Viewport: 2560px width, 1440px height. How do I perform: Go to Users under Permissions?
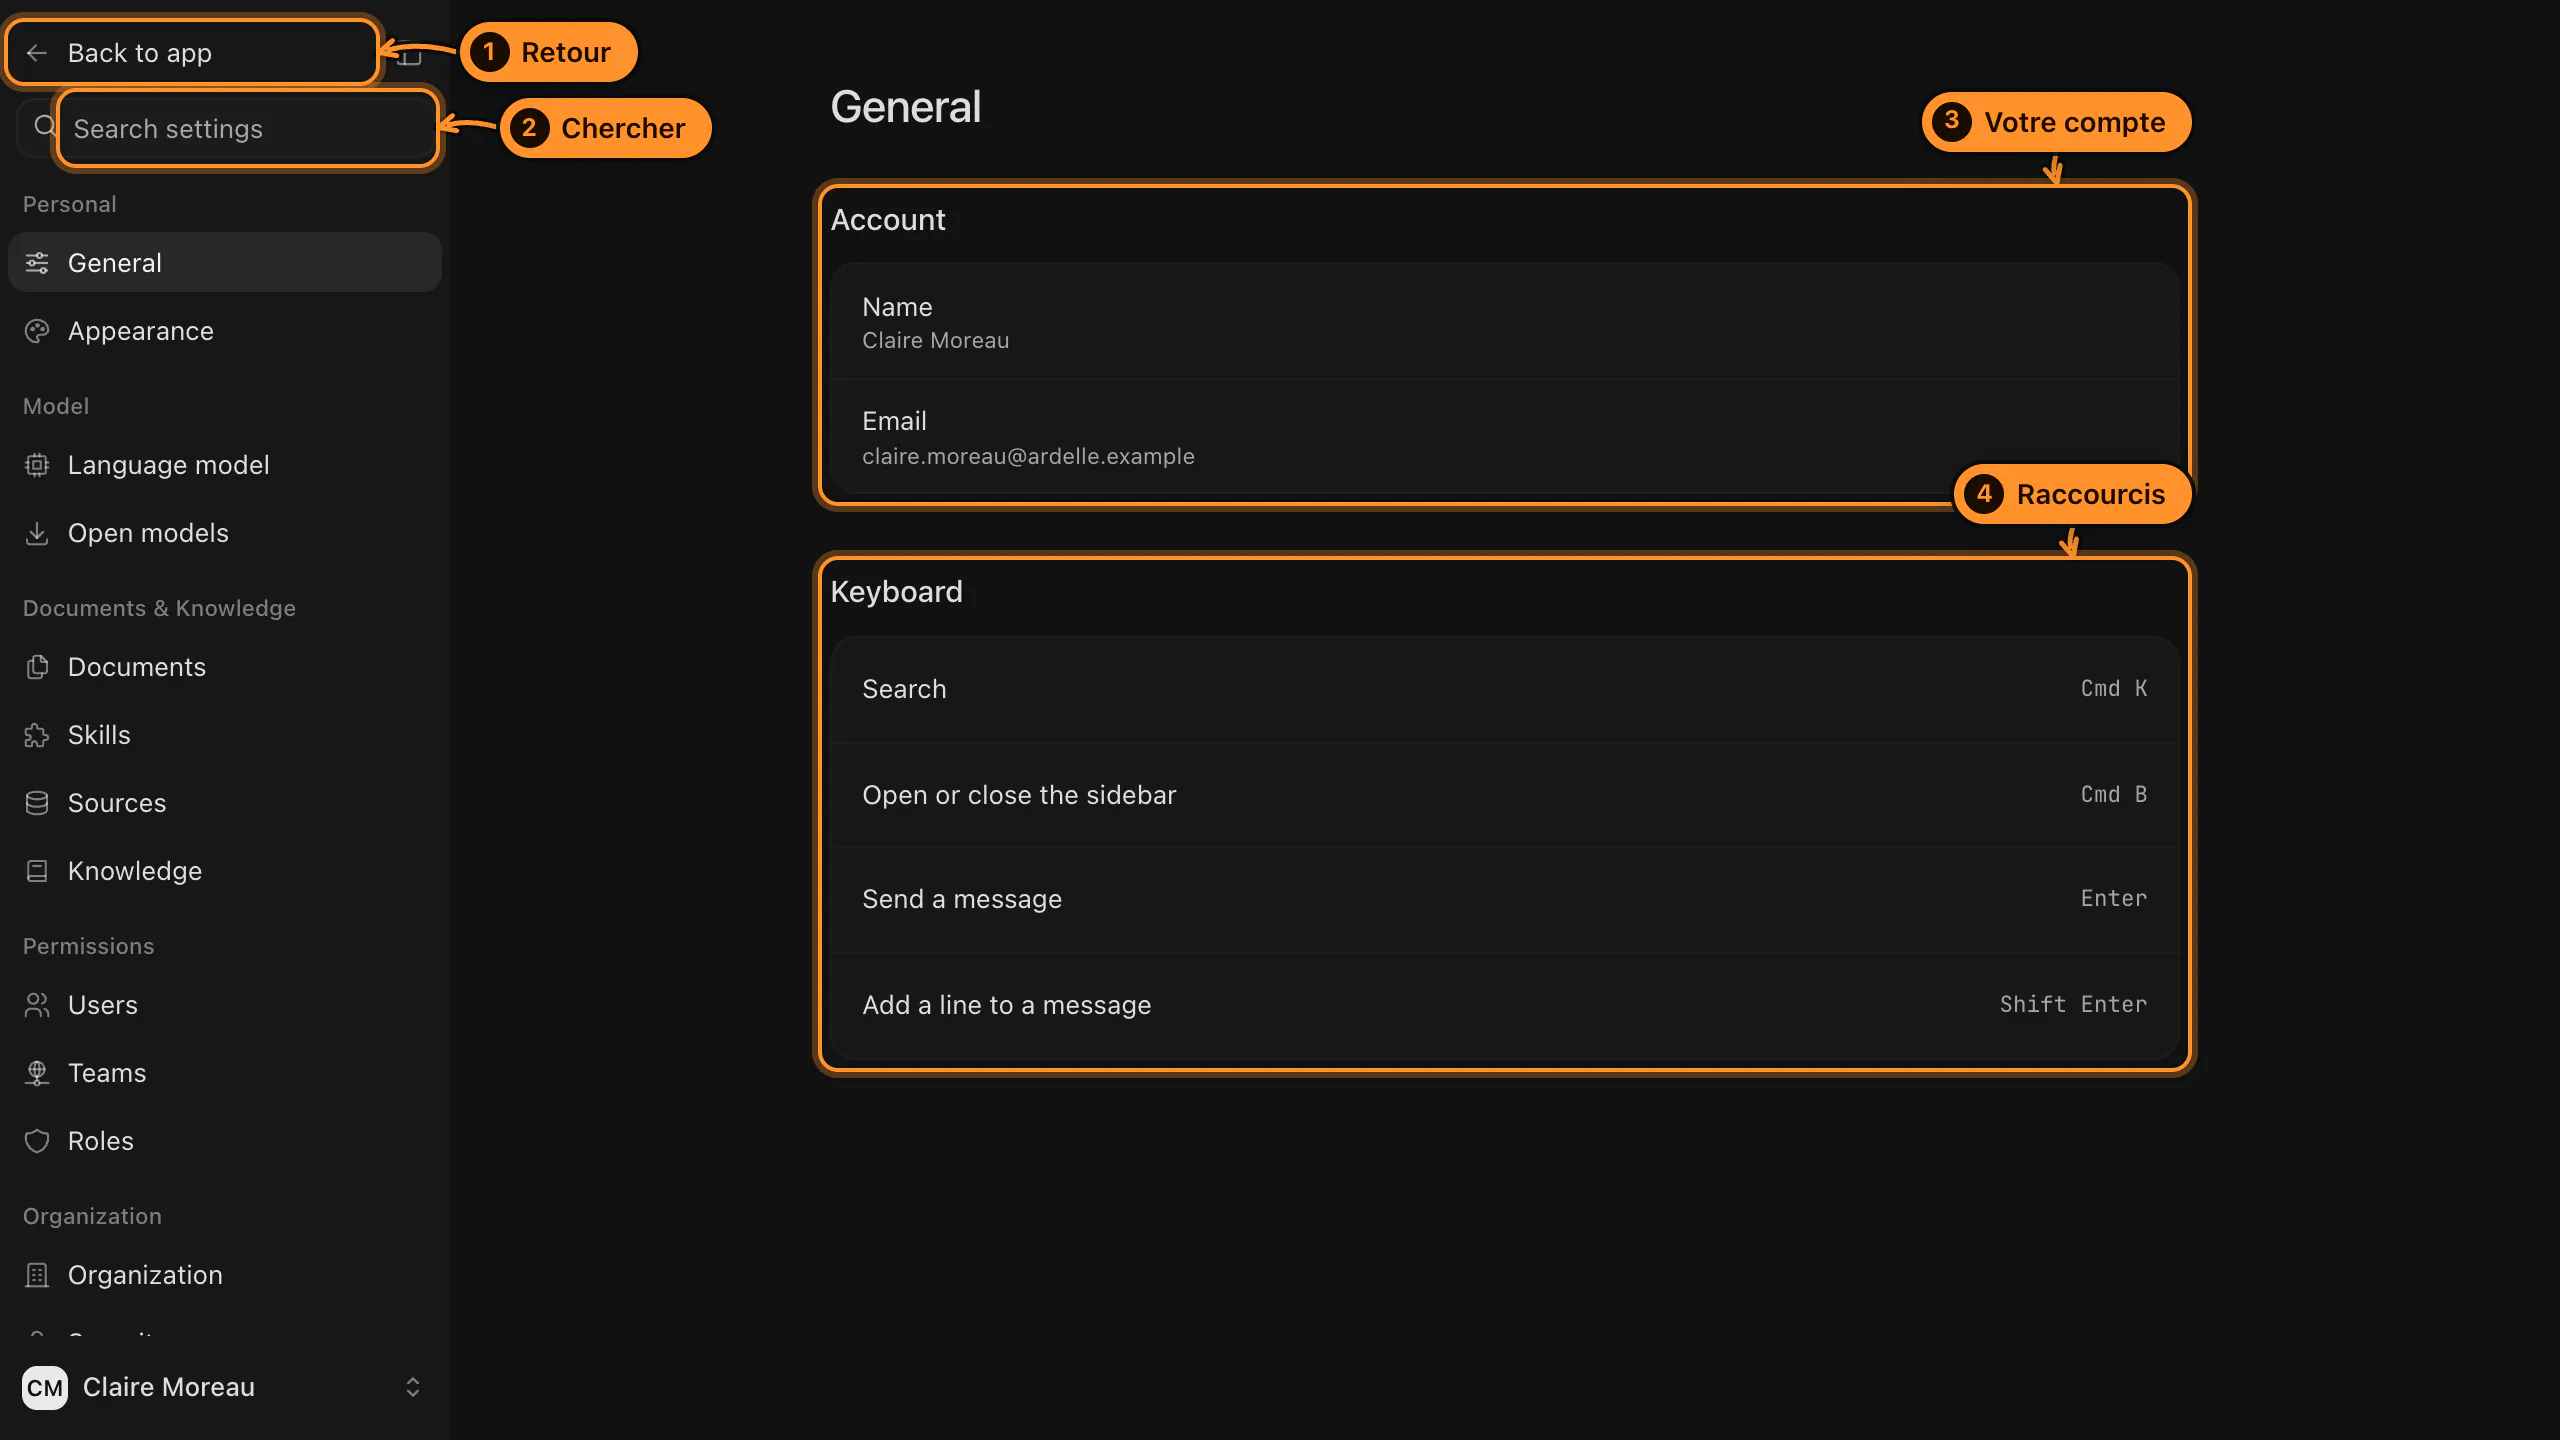225,1005
